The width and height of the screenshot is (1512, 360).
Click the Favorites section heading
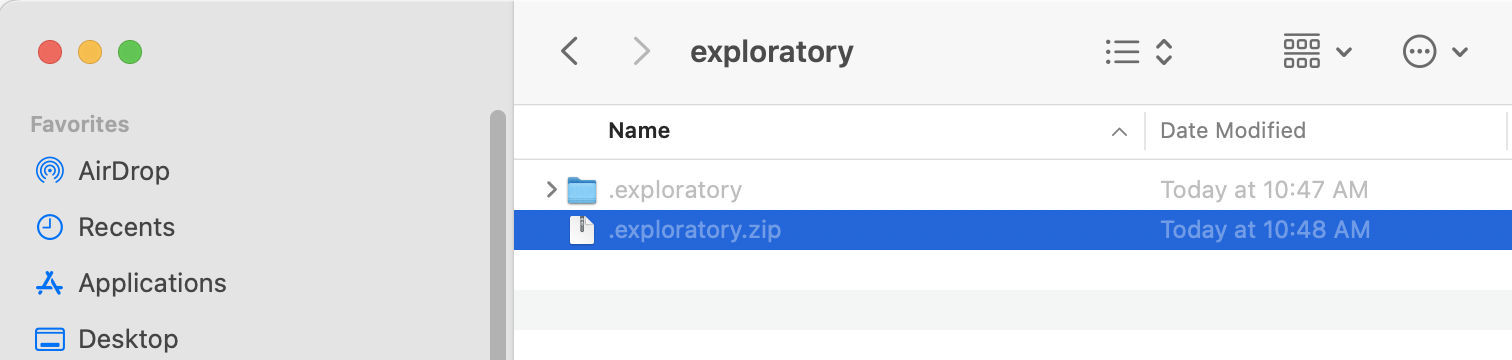pyautogui.click(x=80, y=124)
